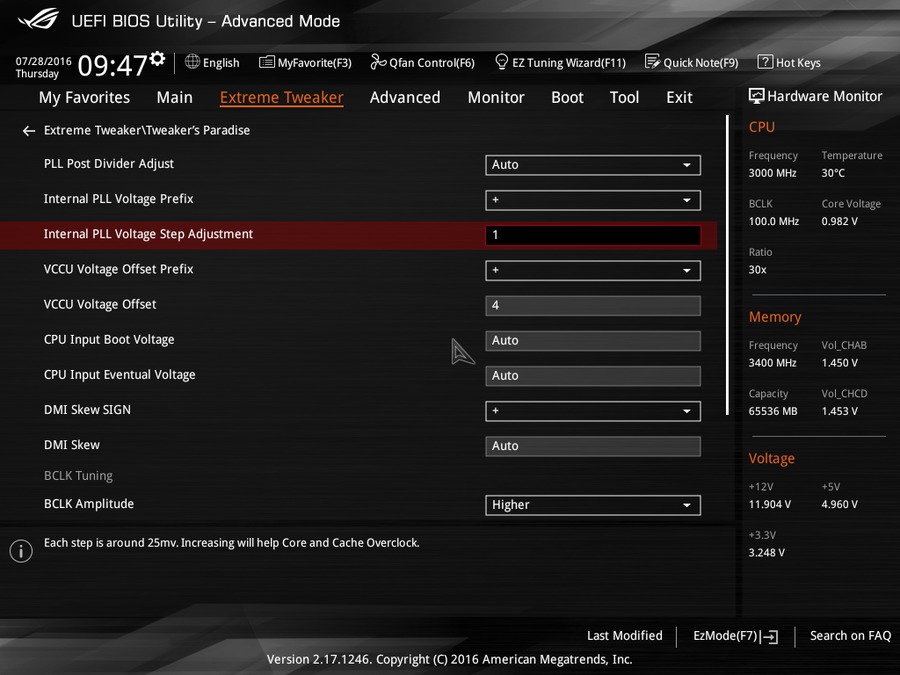900x675 pixels.
Task: Open the Advanced tab
Action: pos(405,98)
